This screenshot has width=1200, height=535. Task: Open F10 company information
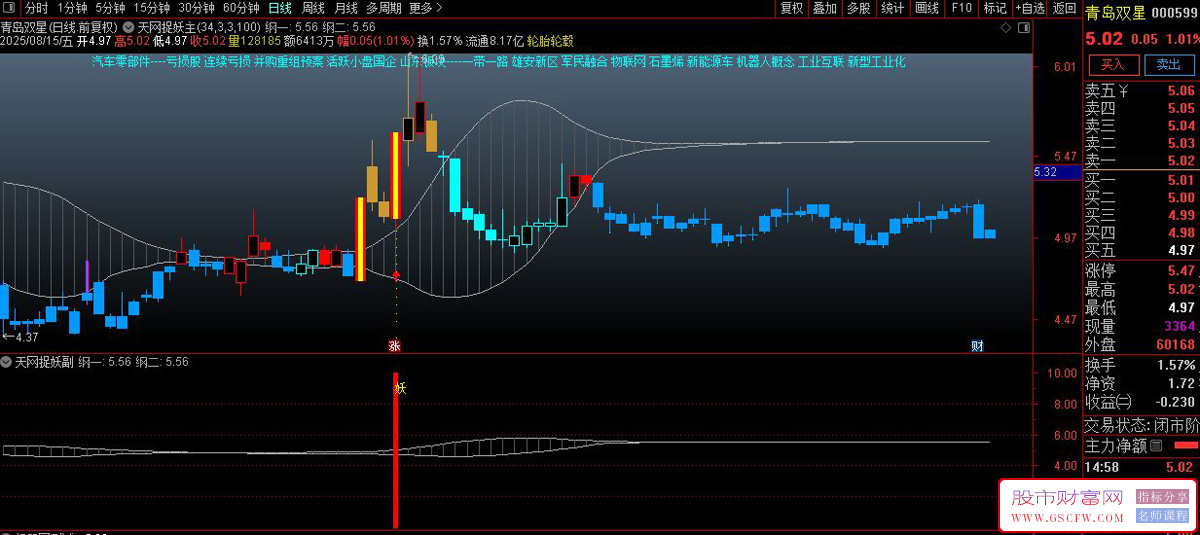(x=961, y=8)
